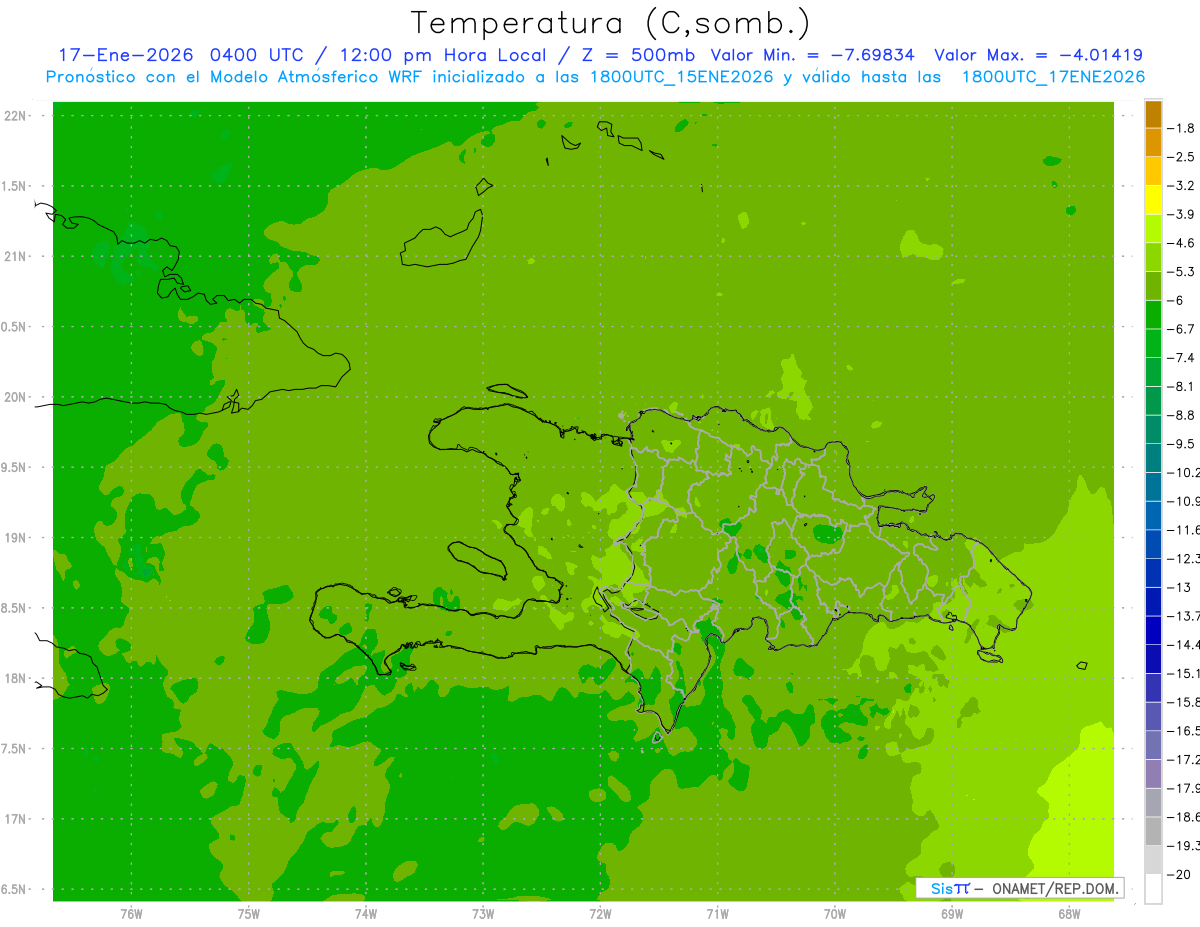1200x927 pixels.
Task: Click the "70W" longitude label
Action: (835, 913)
